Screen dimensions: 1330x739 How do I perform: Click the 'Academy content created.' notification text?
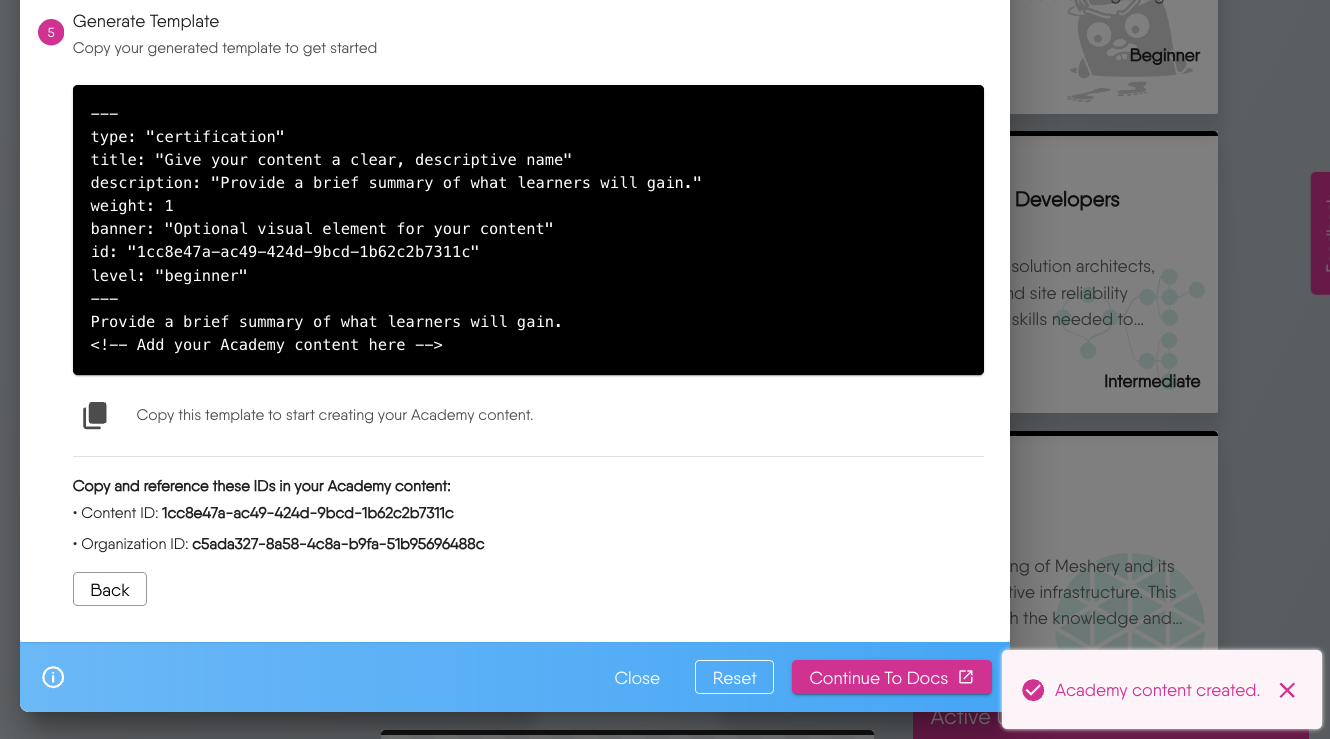pyautogui.click(x=1157, y=690)
